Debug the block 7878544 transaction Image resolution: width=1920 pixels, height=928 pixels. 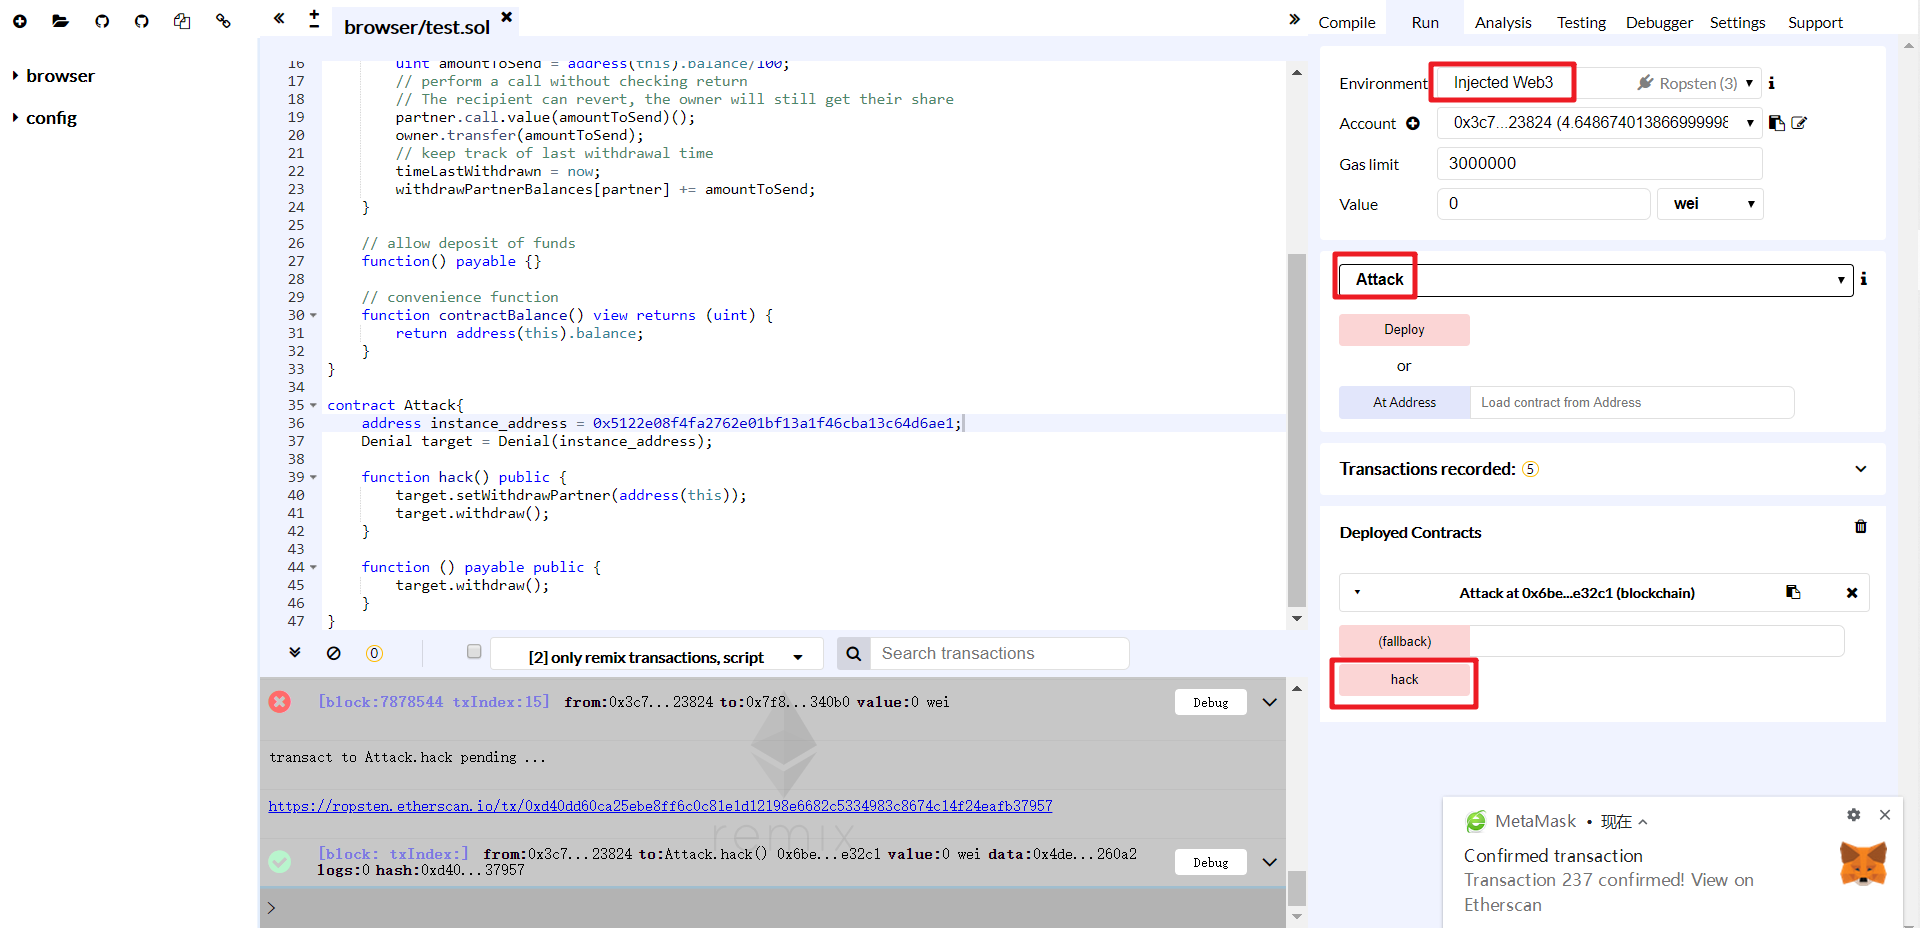pyautogui.click(x=1210, y=702)
